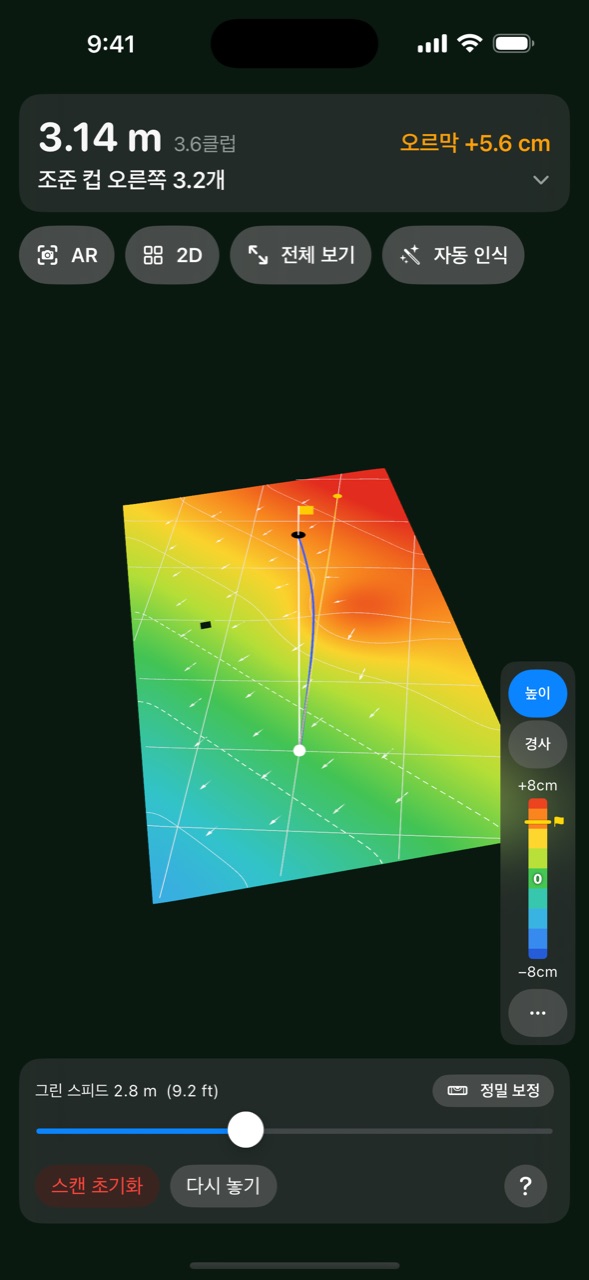589x1280 pixels.
Task: Tap the yellow flag marker on scale
Action: pyautogui.click(x=558, y=820)
